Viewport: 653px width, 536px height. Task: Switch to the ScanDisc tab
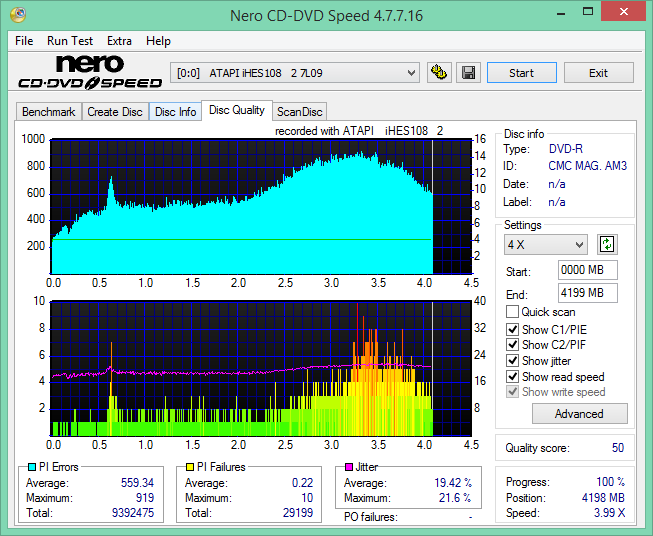(x=300, y=112)
